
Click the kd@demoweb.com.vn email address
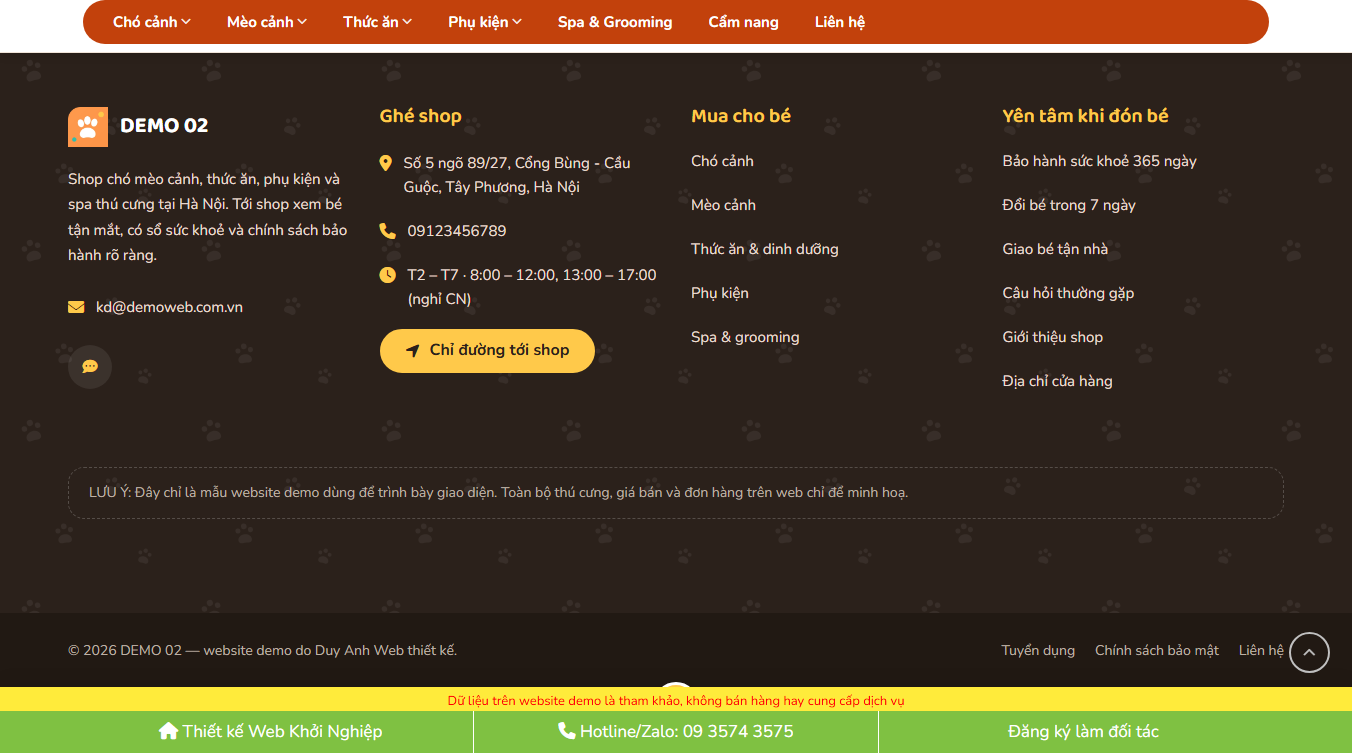(169, 307)
